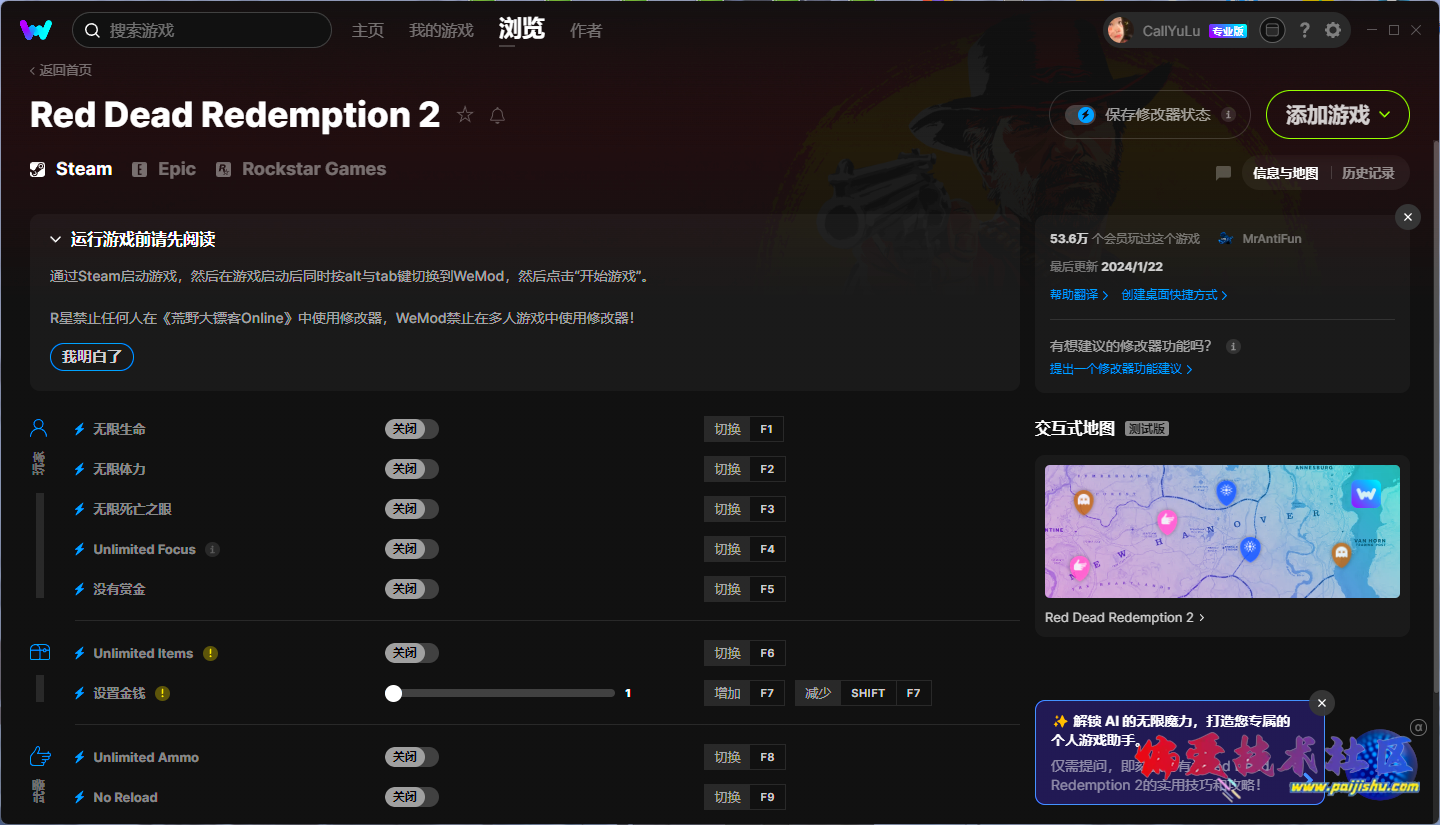This screenshot has height=825, width=1440.
Task: Click the CallYuLu user avatar
Action: point(1120,30)
